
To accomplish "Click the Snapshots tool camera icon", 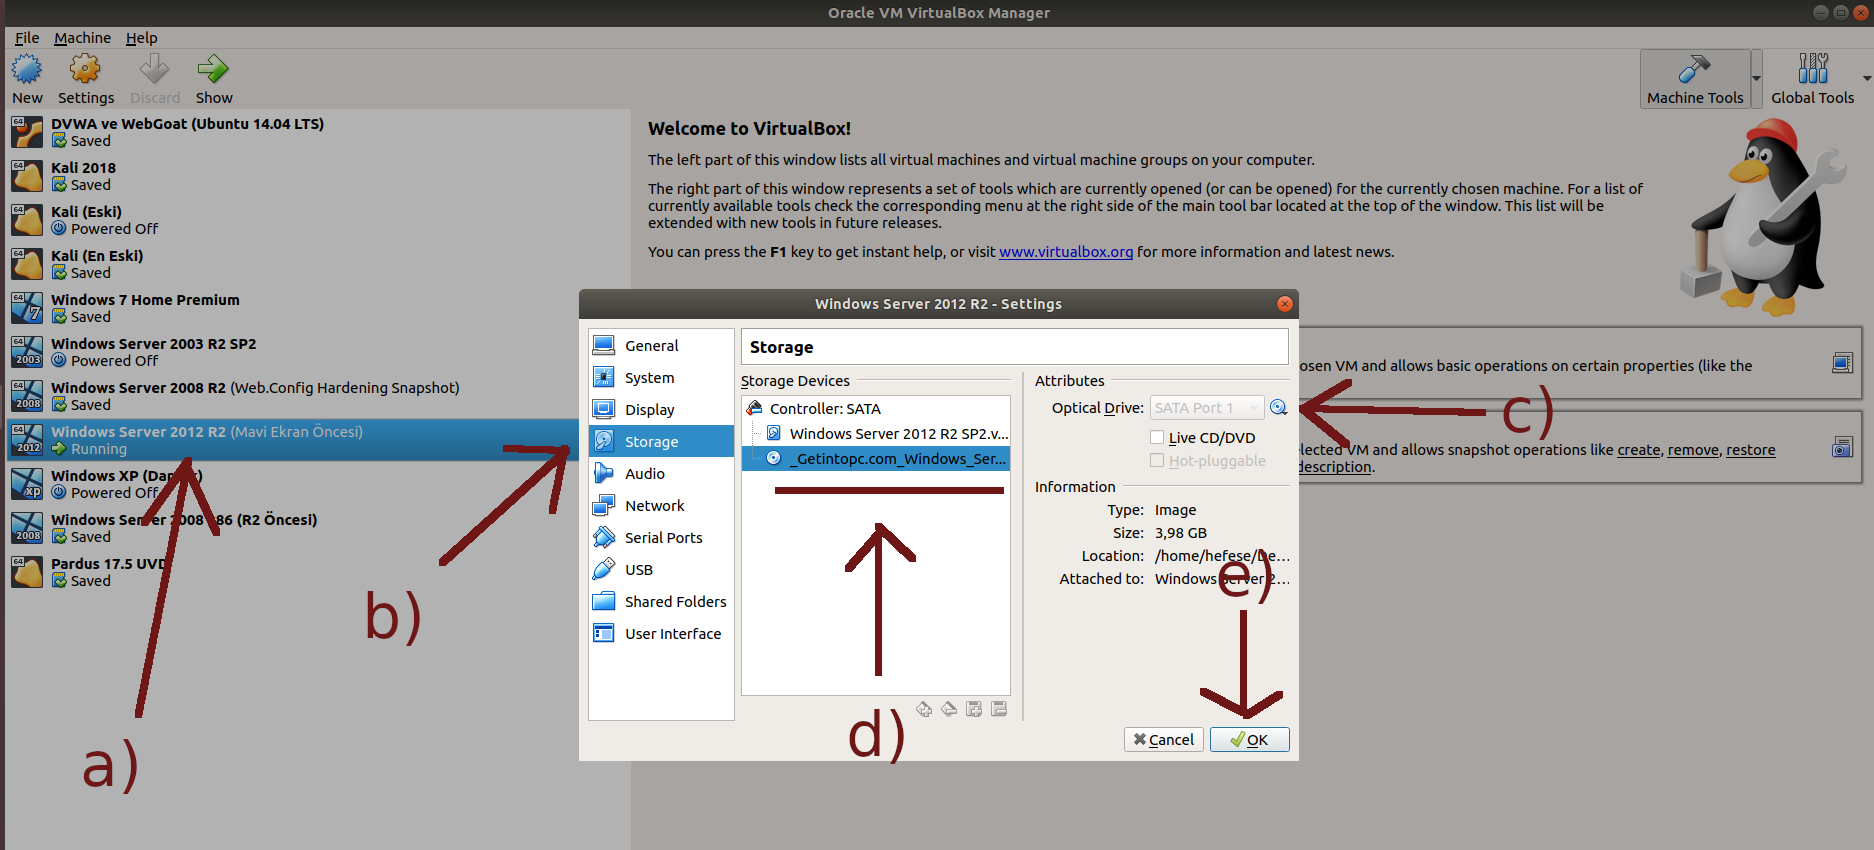I will (1842, 447).
